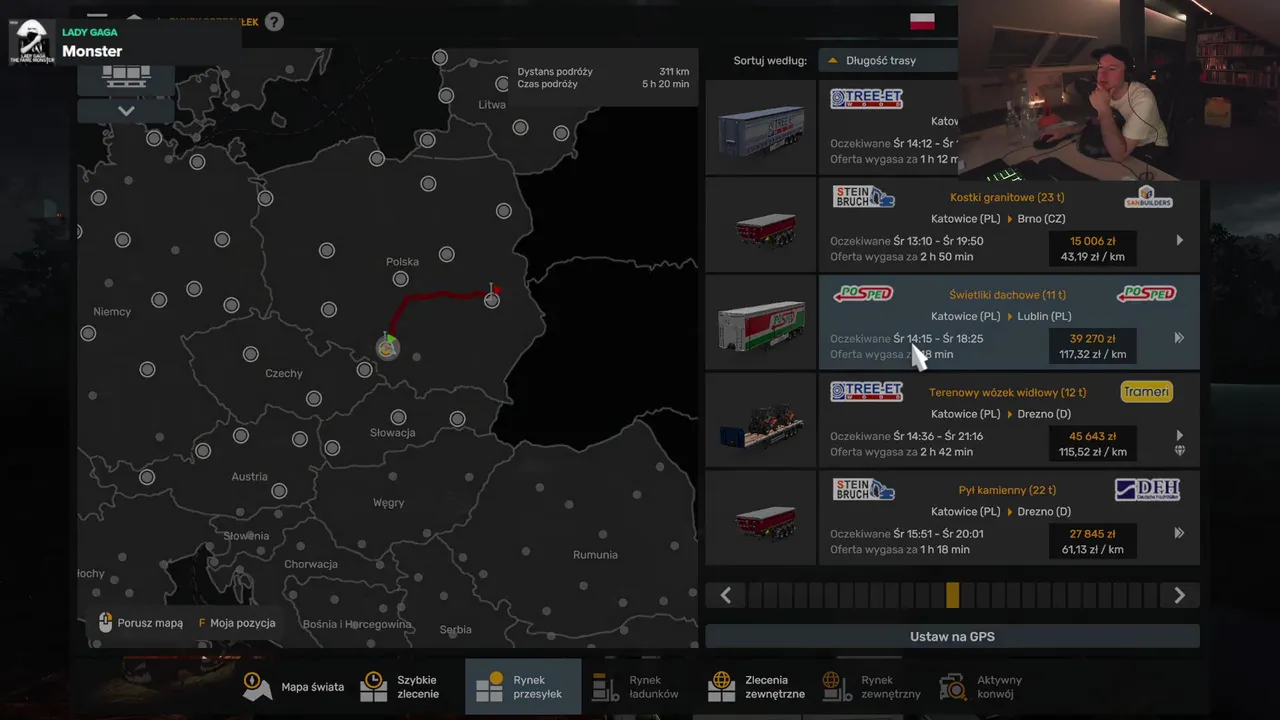Click the DFH destination company logo
1280x720 pixels.
point(1147,489)
